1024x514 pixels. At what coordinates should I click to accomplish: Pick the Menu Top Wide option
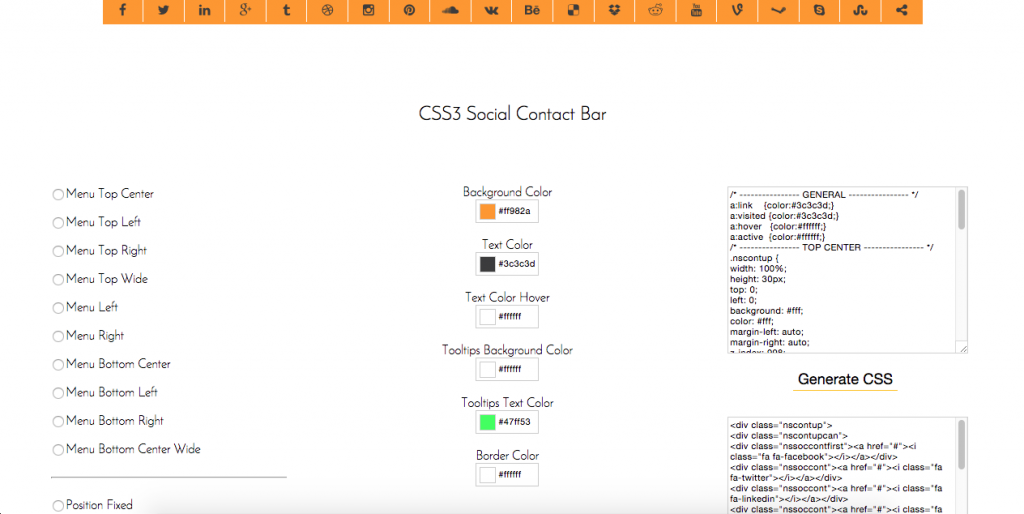click(58, 280)
